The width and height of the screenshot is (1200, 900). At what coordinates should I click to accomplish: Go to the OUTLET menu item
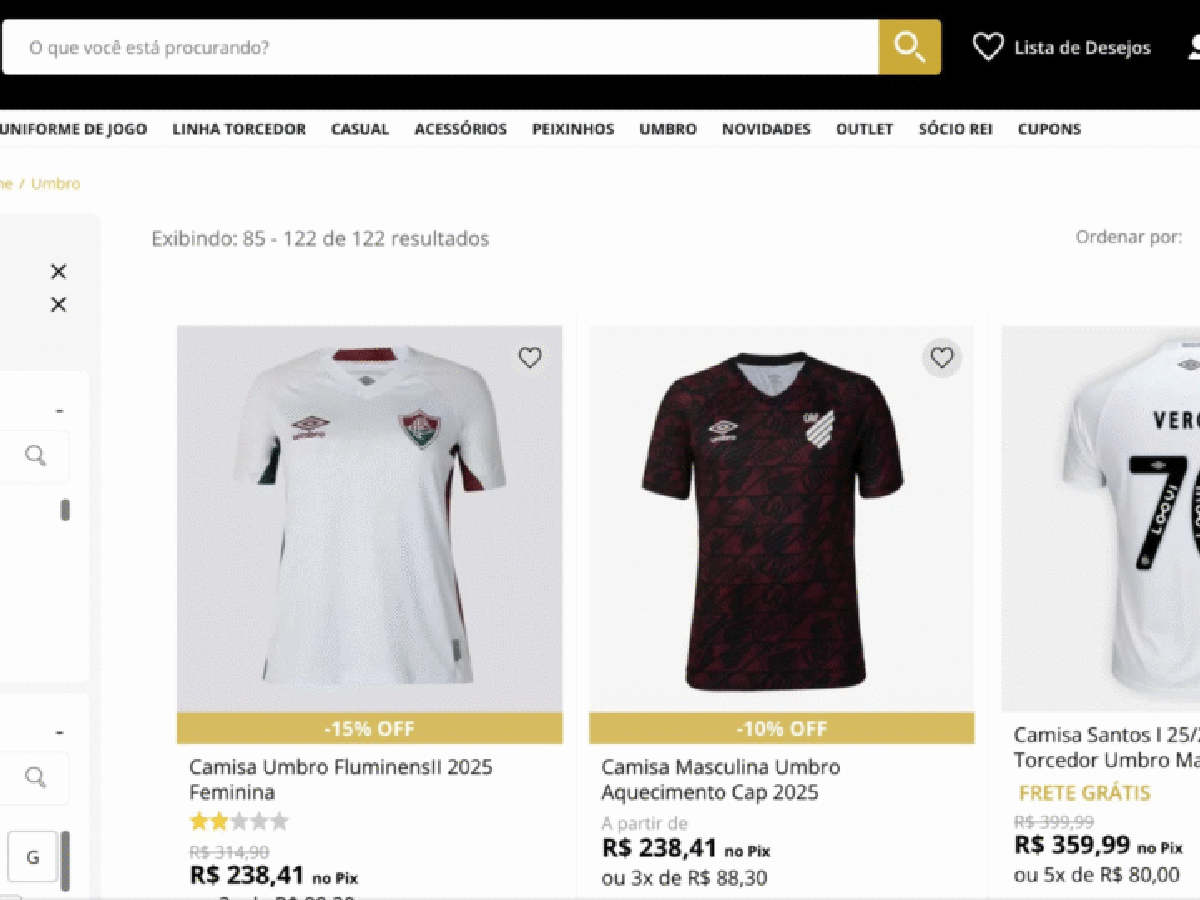865,129
